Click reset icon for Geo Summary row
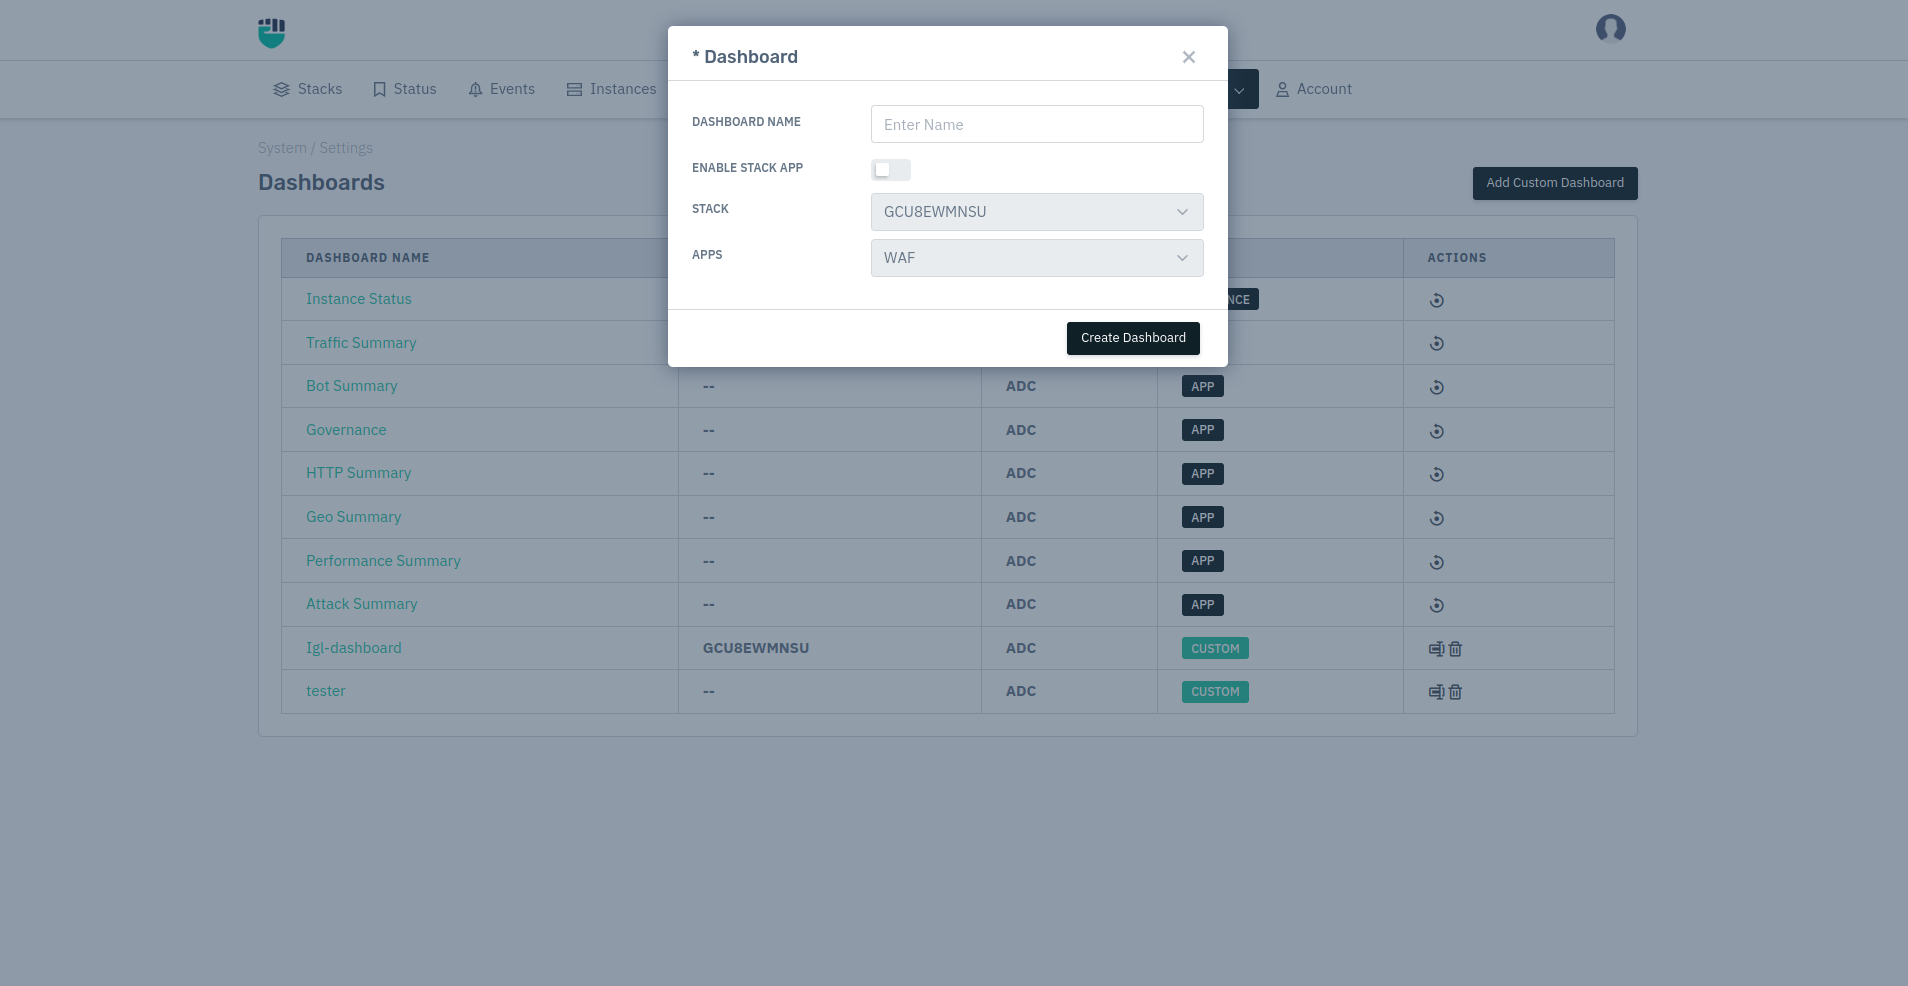This screenshot has width=1908, height=986. pos(1436,518)
